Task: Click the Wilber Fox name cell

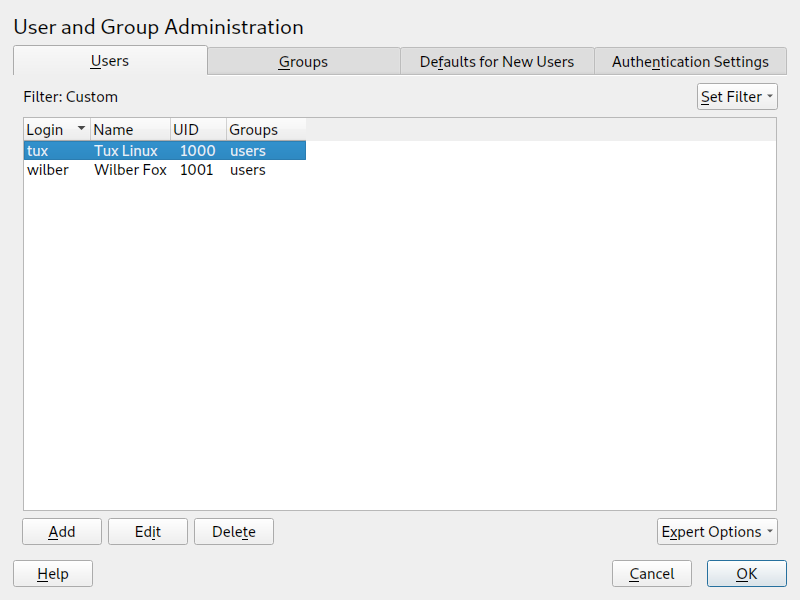Action: coord(130,170)
